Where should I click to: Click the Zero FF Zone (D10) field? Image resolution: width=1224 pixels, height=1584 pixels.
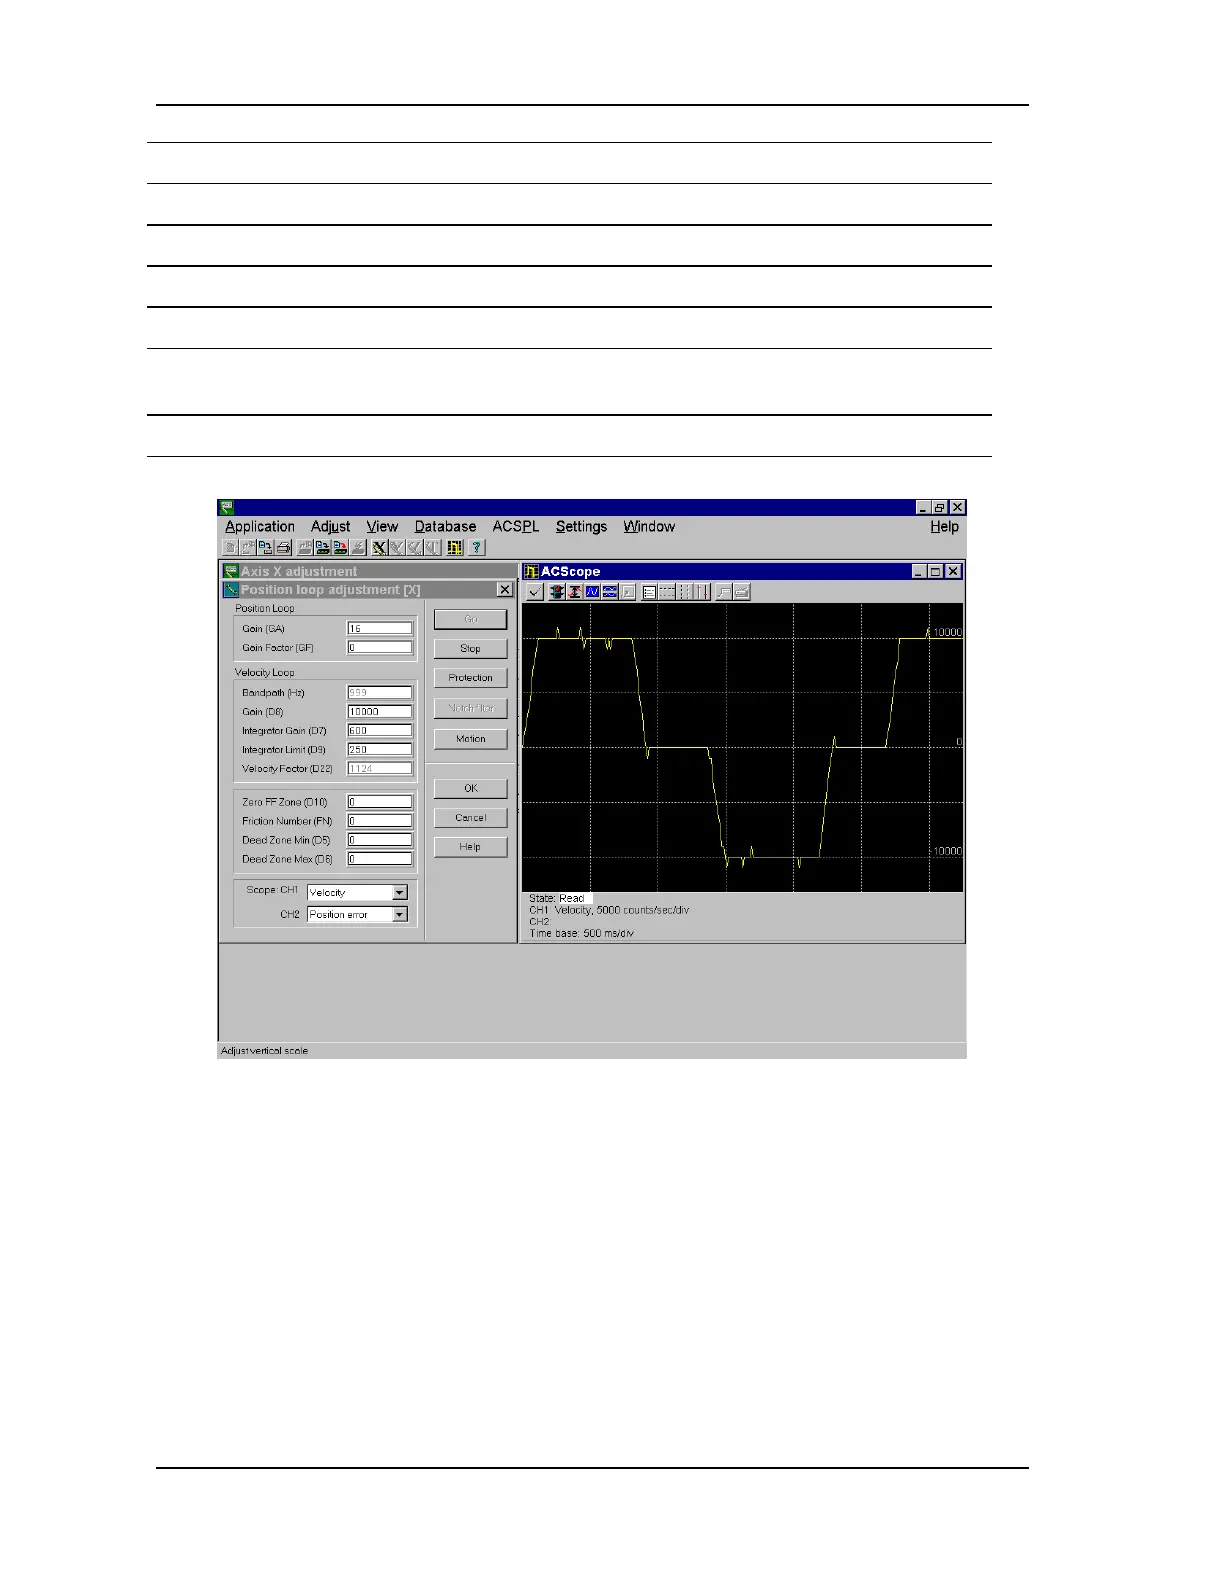click(x=379, y=801)
